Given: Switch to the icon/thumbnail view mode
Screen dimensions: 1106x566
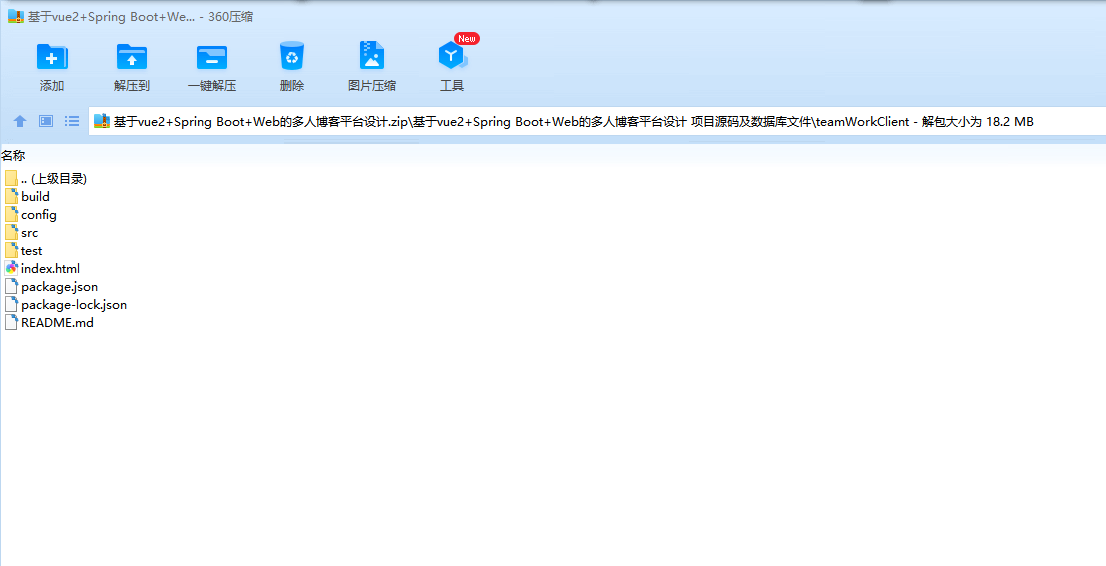Looking at the screenshot, I should coord(46,121).
